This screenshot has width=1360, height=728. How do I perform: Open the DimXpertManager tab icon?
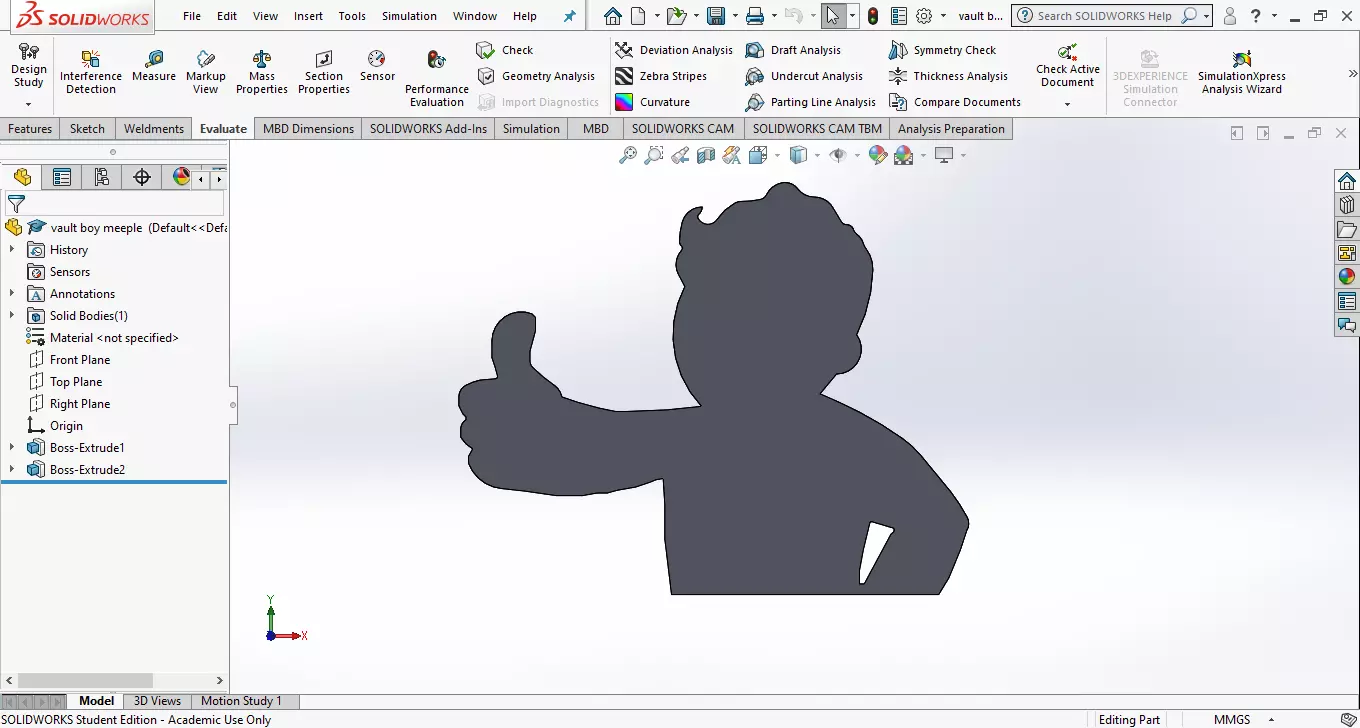coord(142,177)
